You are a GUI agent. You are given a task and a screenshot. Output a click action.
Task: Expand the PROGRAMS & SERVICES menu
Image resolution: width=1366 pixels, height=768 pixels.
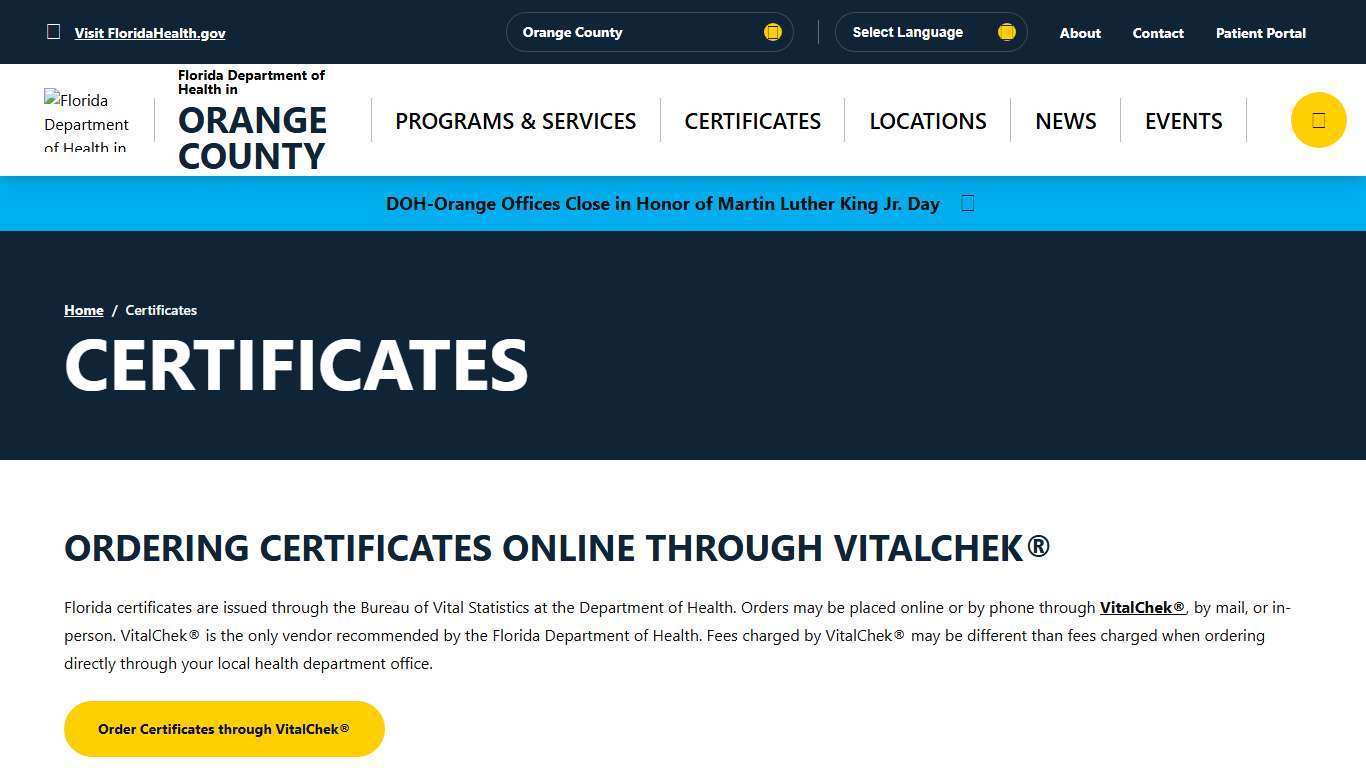515,120
